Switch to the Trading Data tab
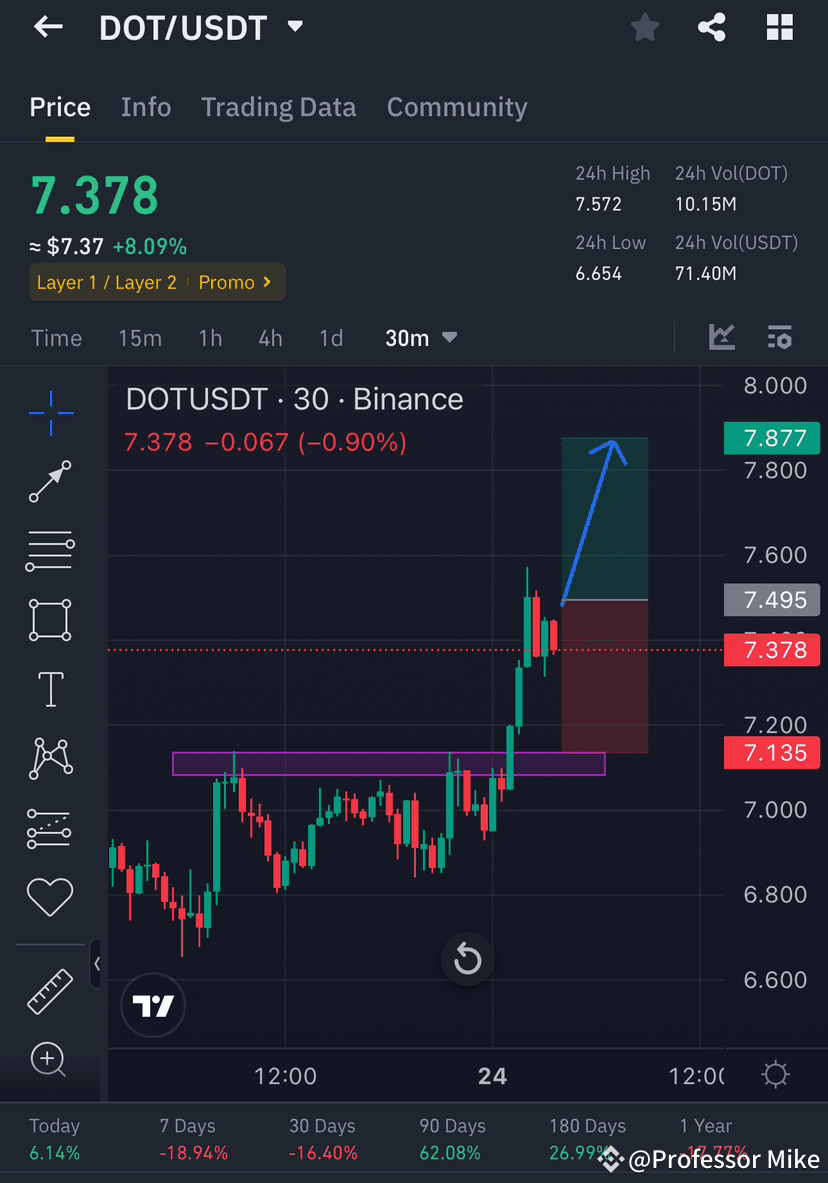This screenshot has height=1183, width=828. click(278, 107)
